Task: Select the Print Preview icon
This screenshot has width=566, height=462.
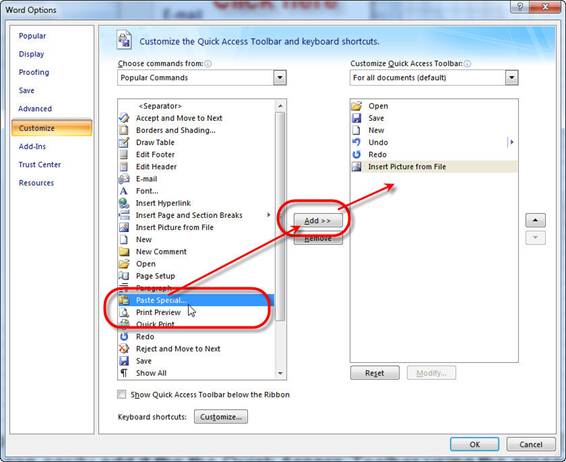Action: 124,312
